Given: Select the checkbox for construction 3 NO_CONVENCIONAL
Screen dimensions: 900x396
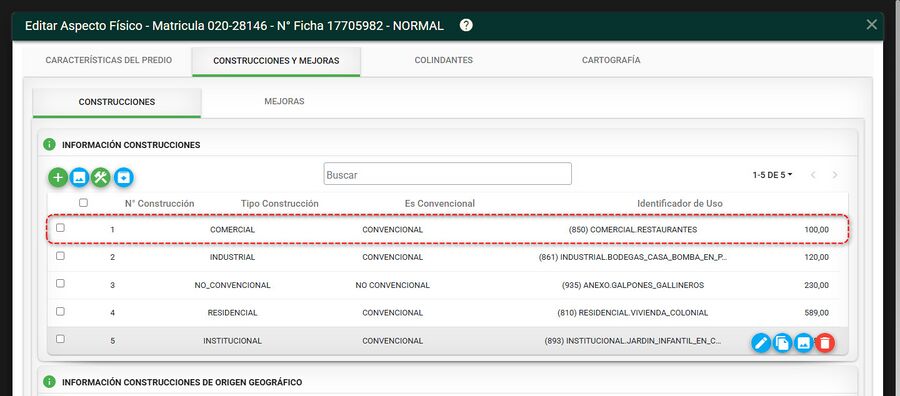Looking at the screenshot, I should click(x=60, y=284).
